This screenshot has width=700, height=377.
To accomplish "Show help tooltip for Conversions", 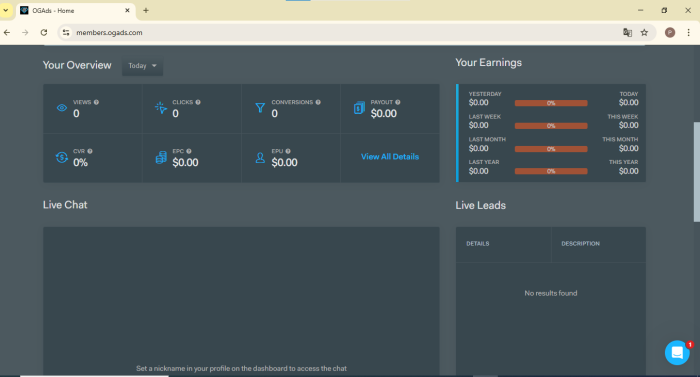I will [318, 102].
